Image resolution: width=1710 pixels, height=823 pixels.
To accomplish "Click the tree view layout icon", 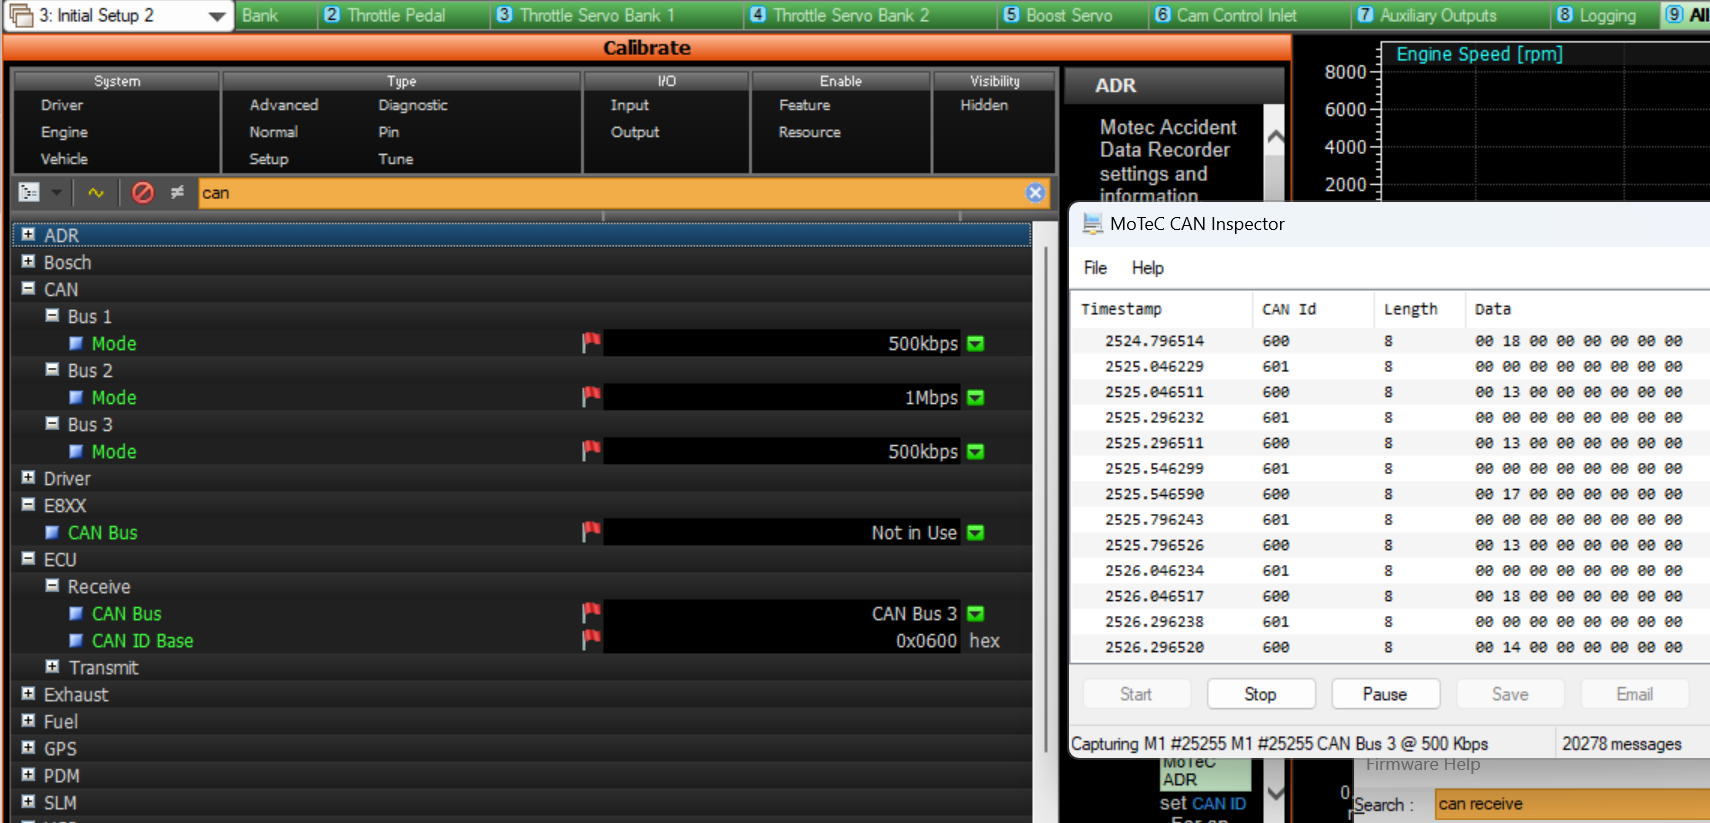I will point(29,193).
